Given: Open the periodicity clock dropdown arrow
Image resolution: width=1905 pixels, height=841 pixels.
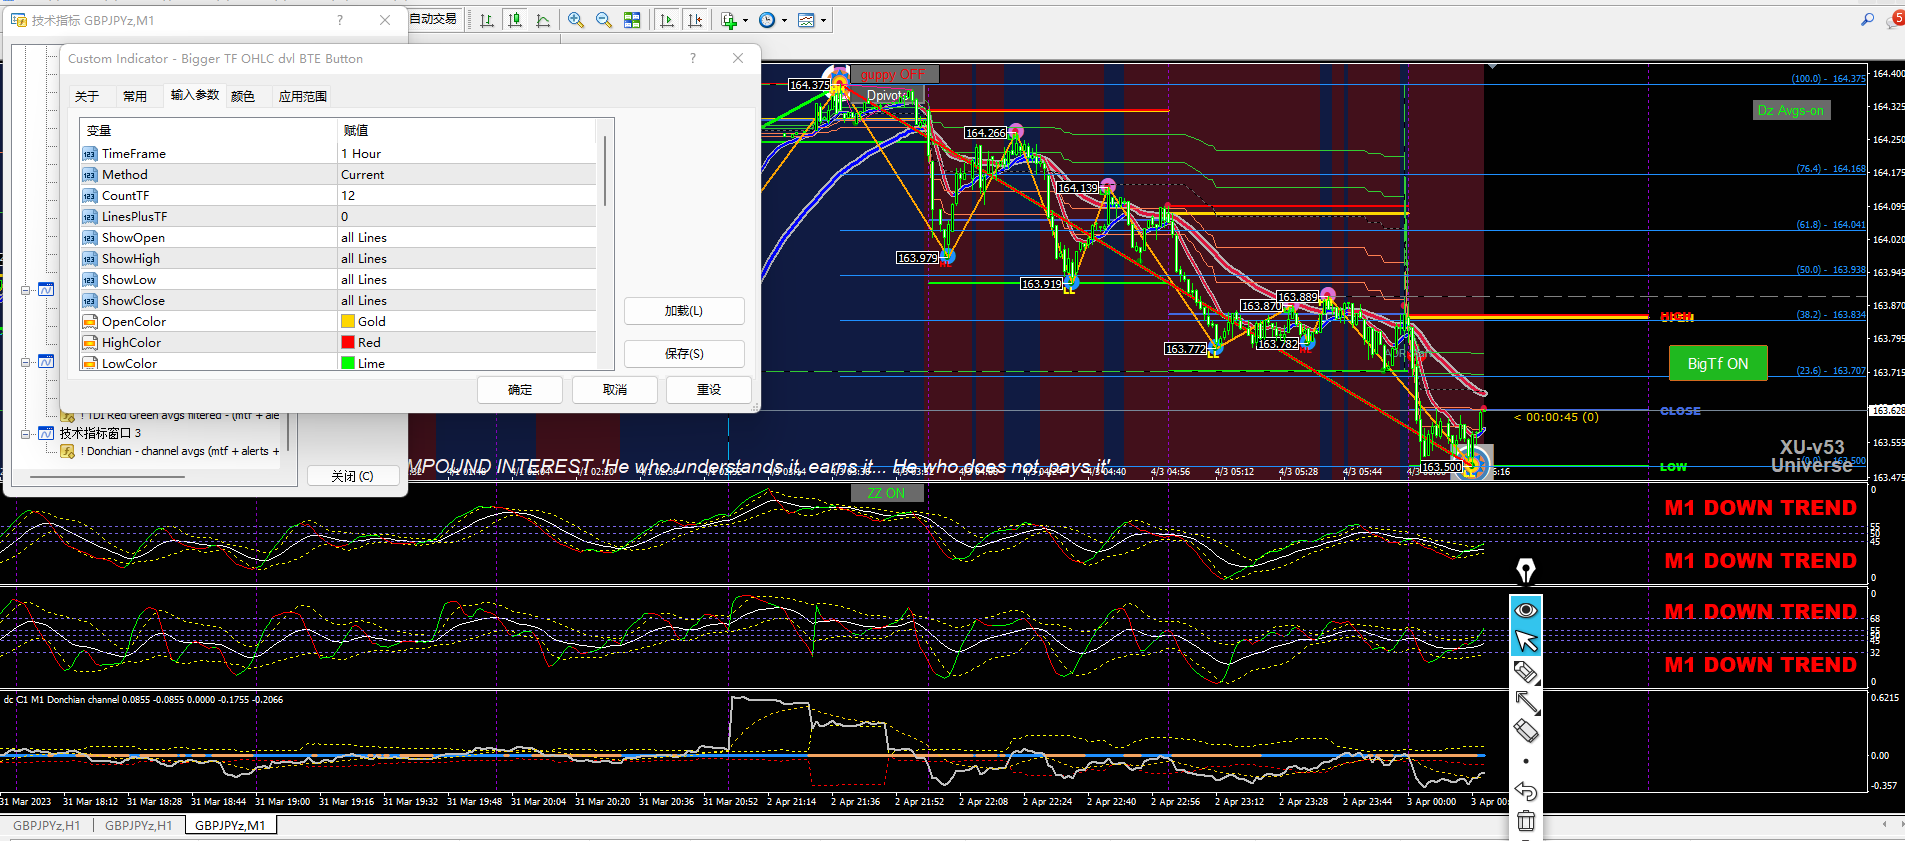Looking at the screenshot, I should pyautogui.click(x=784, y=21).
